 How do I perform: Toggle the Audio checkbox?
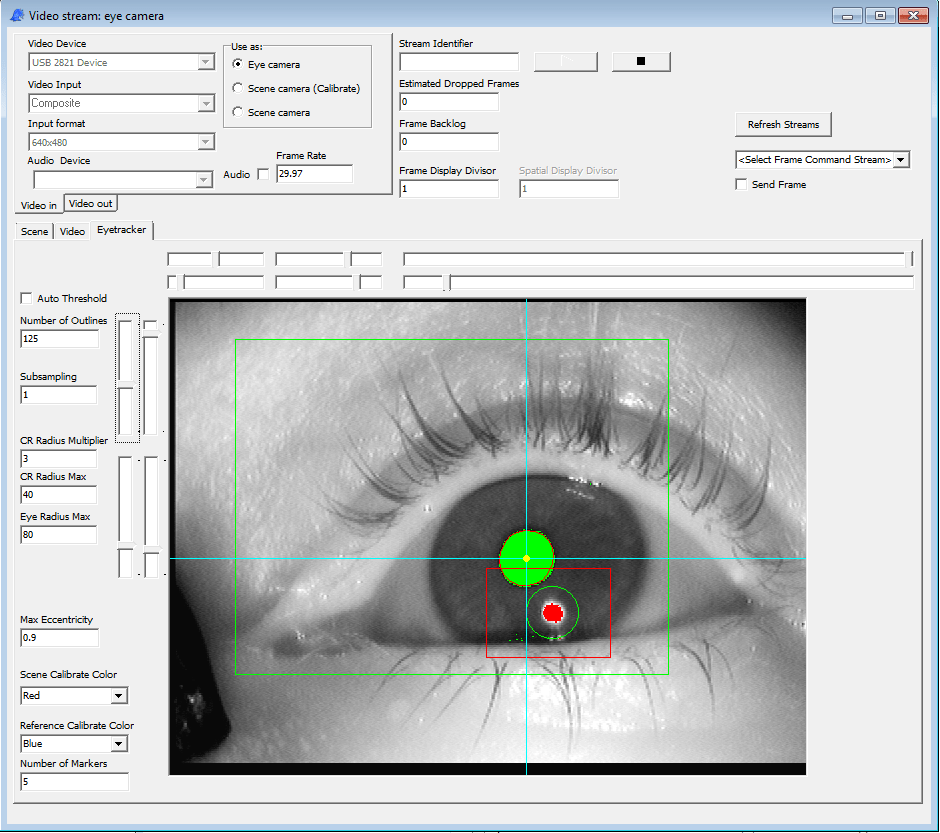pos(263,174)
